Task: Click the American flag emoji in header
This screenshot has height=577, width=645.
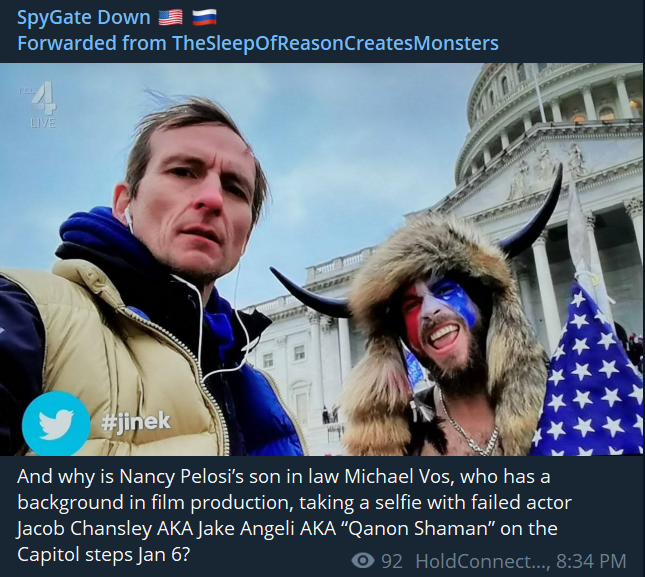Action: pos(172,18)
